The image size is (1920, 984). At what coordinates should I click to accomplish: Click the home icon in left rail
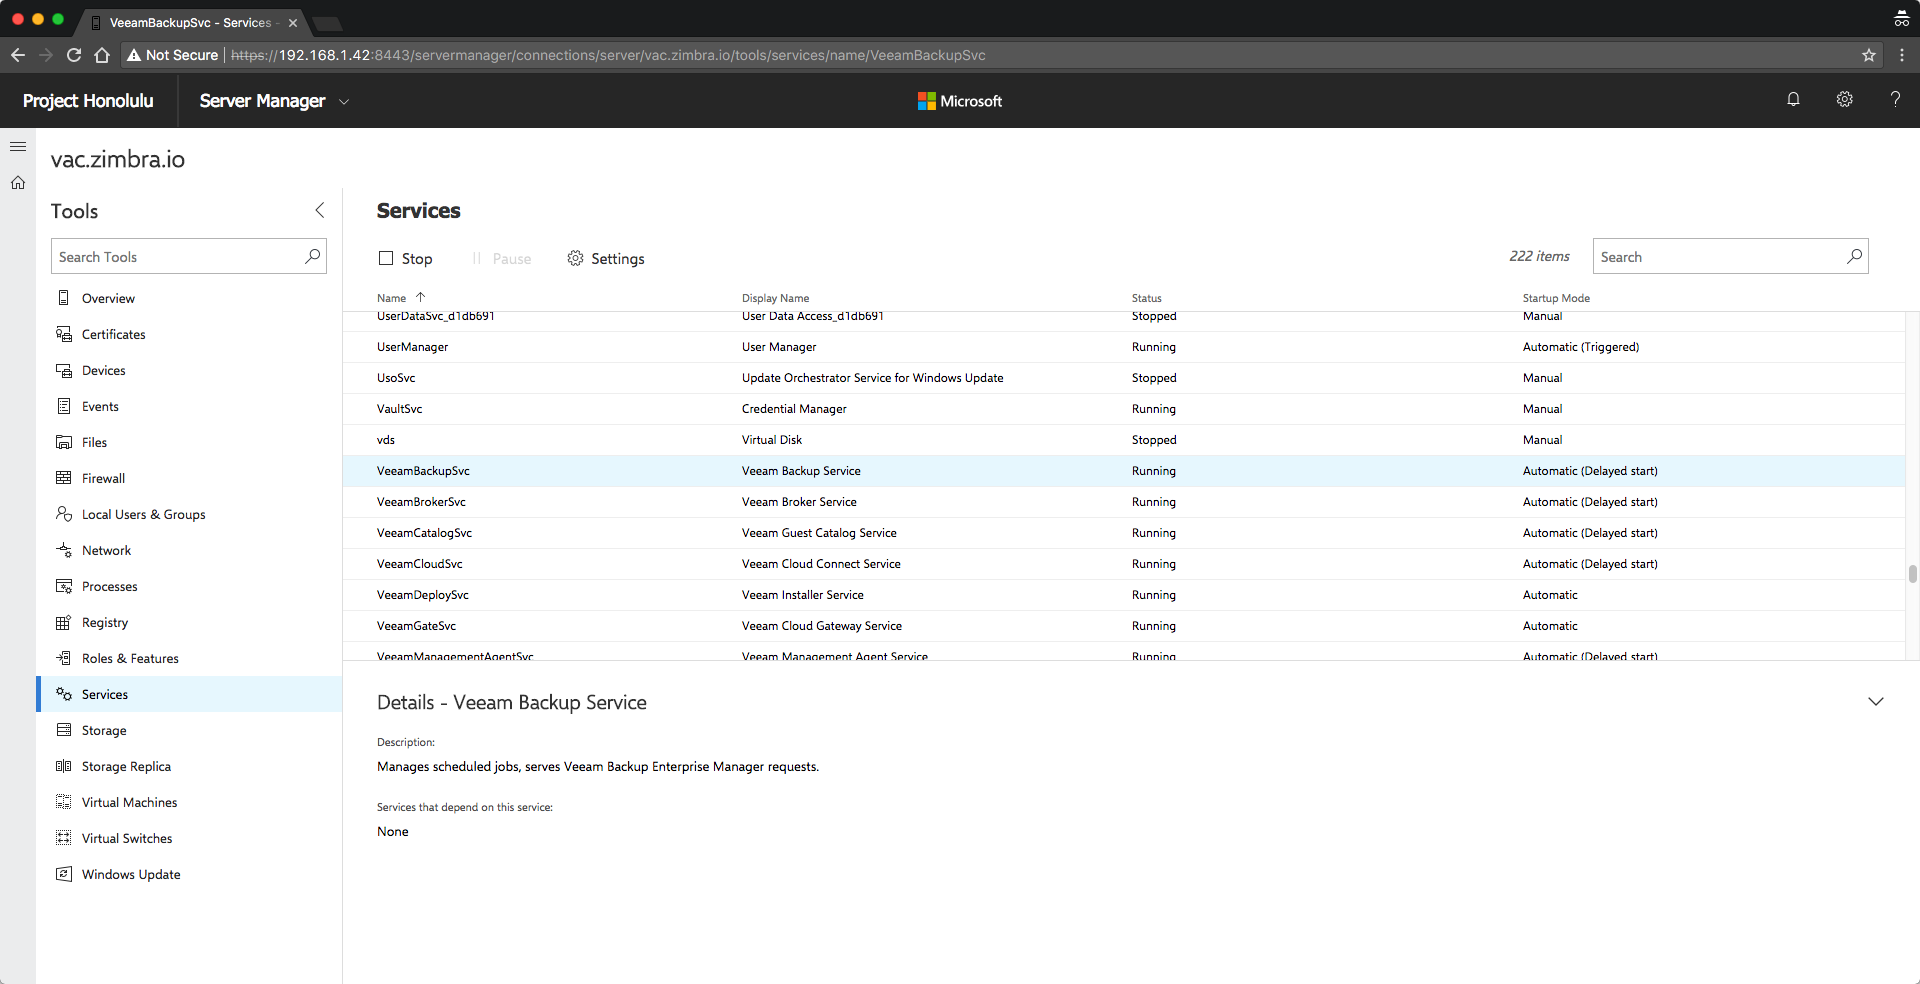coord(18,183)
